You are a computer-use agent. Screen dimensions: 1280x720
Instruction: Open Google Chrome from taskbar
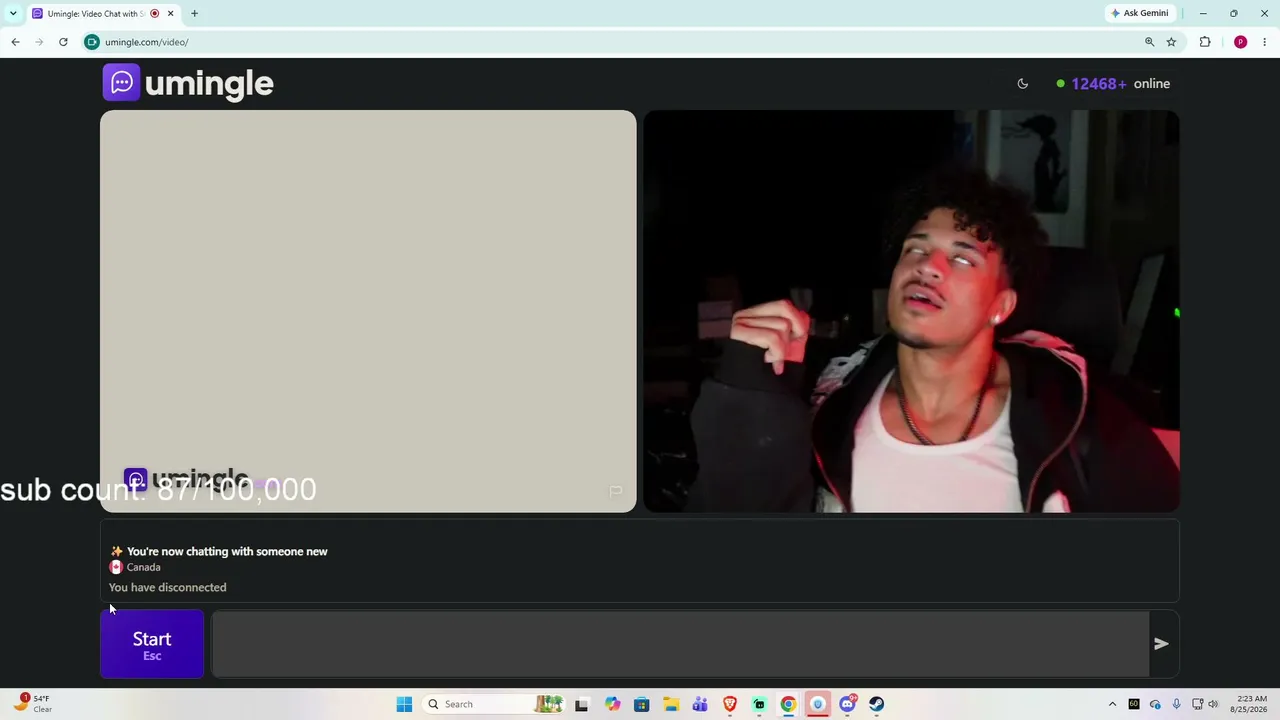788,704
